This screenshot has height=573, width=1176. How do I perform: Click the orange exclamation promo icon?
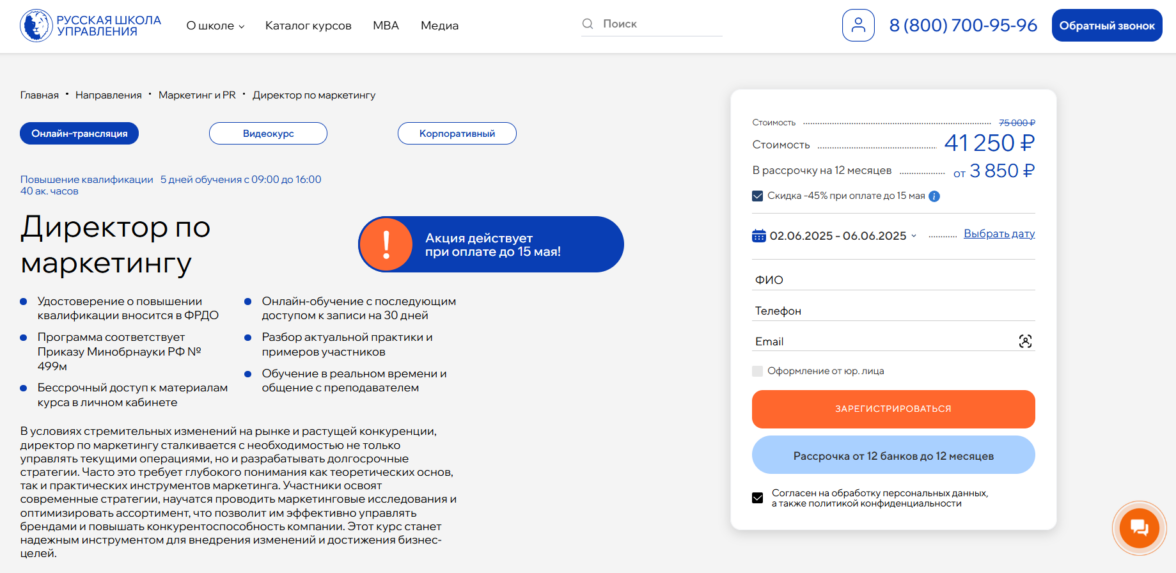(385, 244)
